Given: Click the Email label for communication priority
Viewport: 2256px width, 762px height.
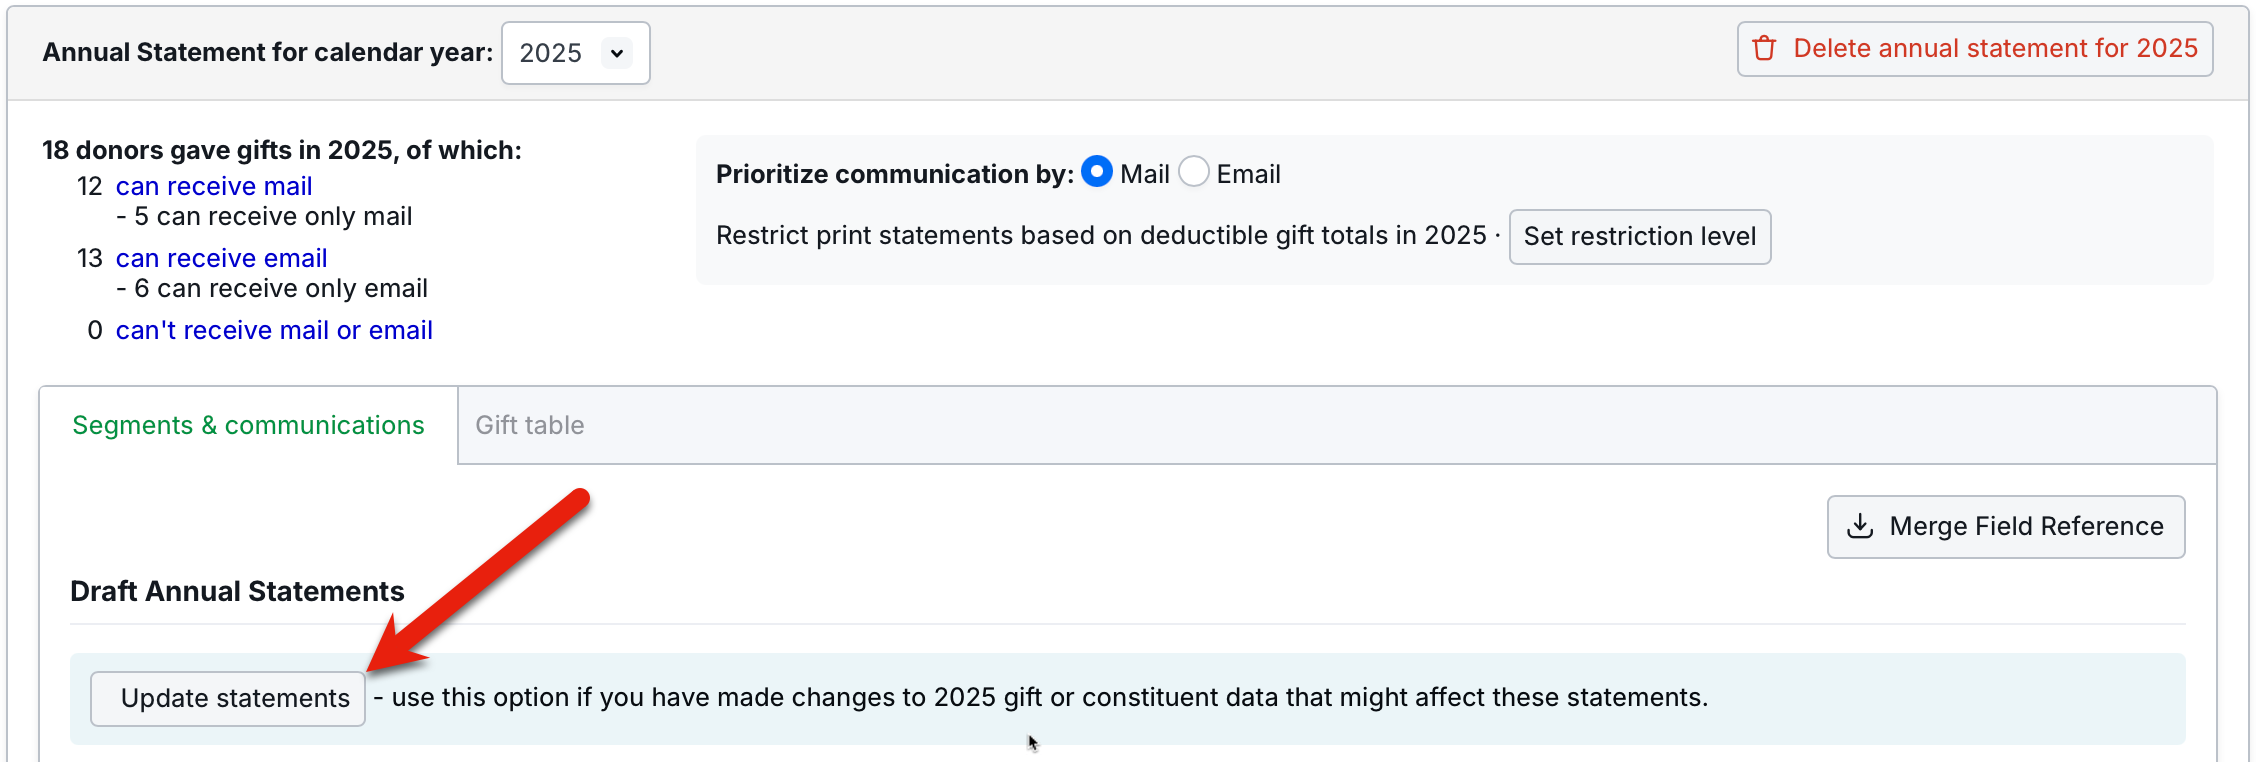Looking at the screenshot, I should coord(1248,174).
